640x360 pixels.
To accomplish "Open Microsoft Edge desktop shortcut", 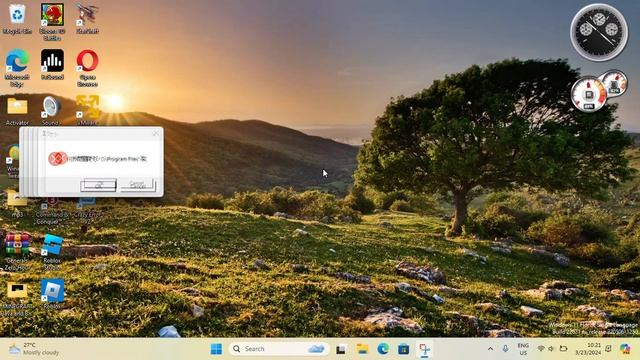I will point(17,67).
